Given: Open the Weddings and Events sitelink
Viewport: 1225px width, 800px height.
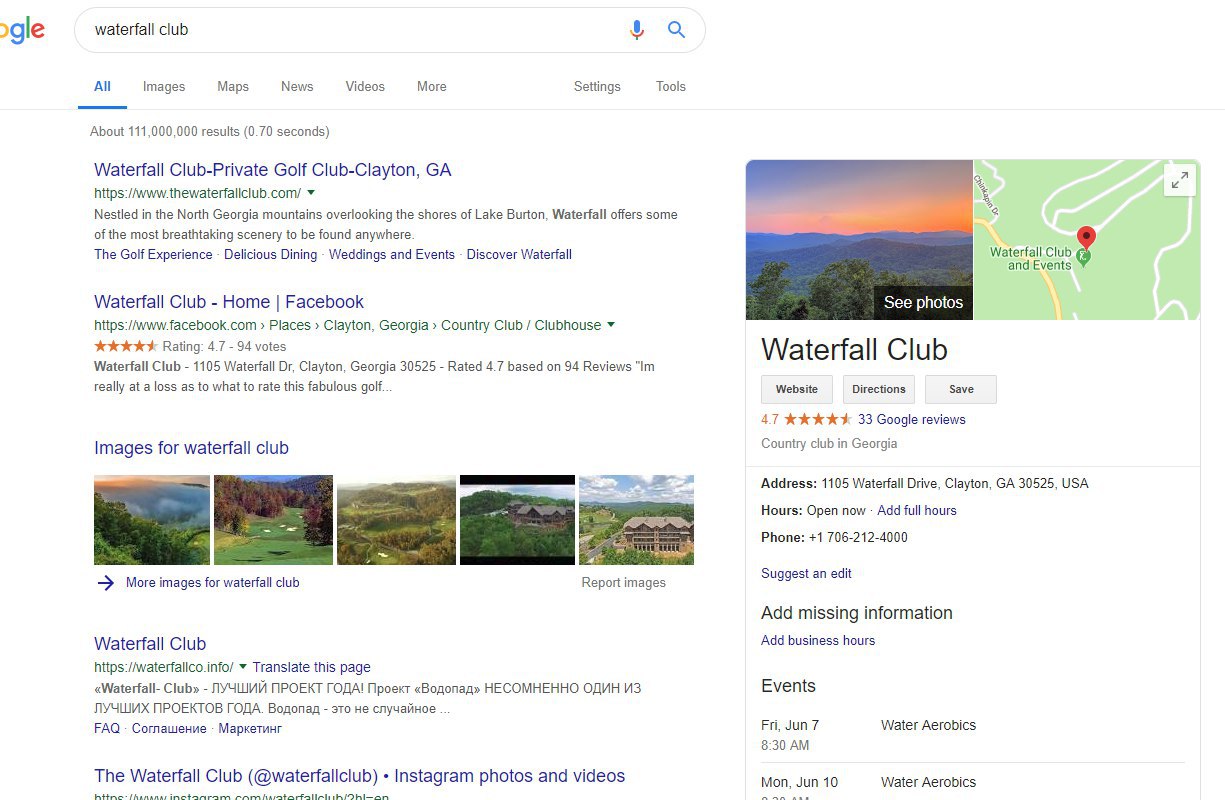Looking at the screenshot, I should point(392,255).
